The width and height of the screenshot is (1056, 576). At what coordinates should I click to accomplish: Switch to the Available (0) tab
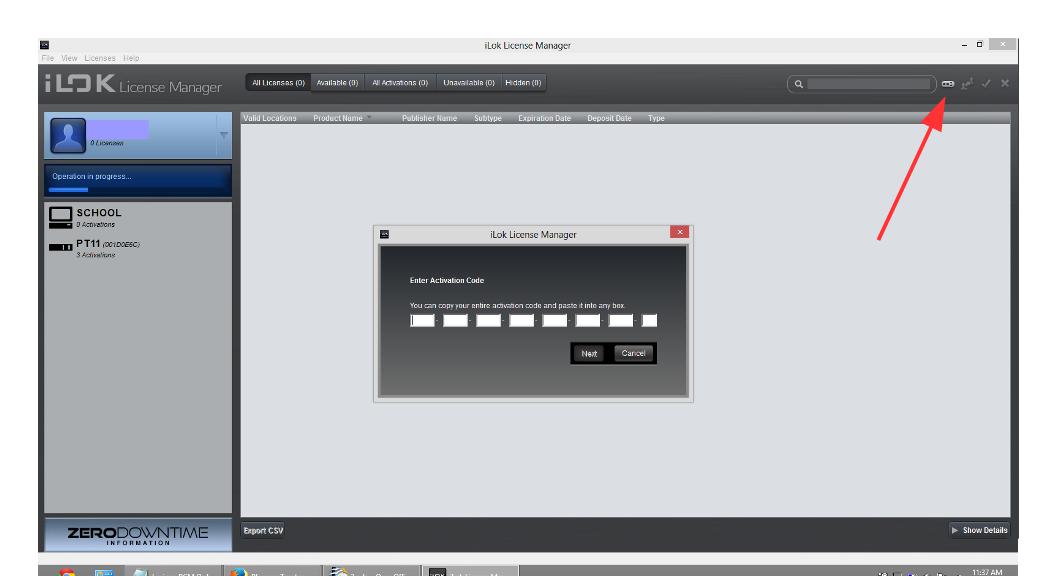[337, 83]
